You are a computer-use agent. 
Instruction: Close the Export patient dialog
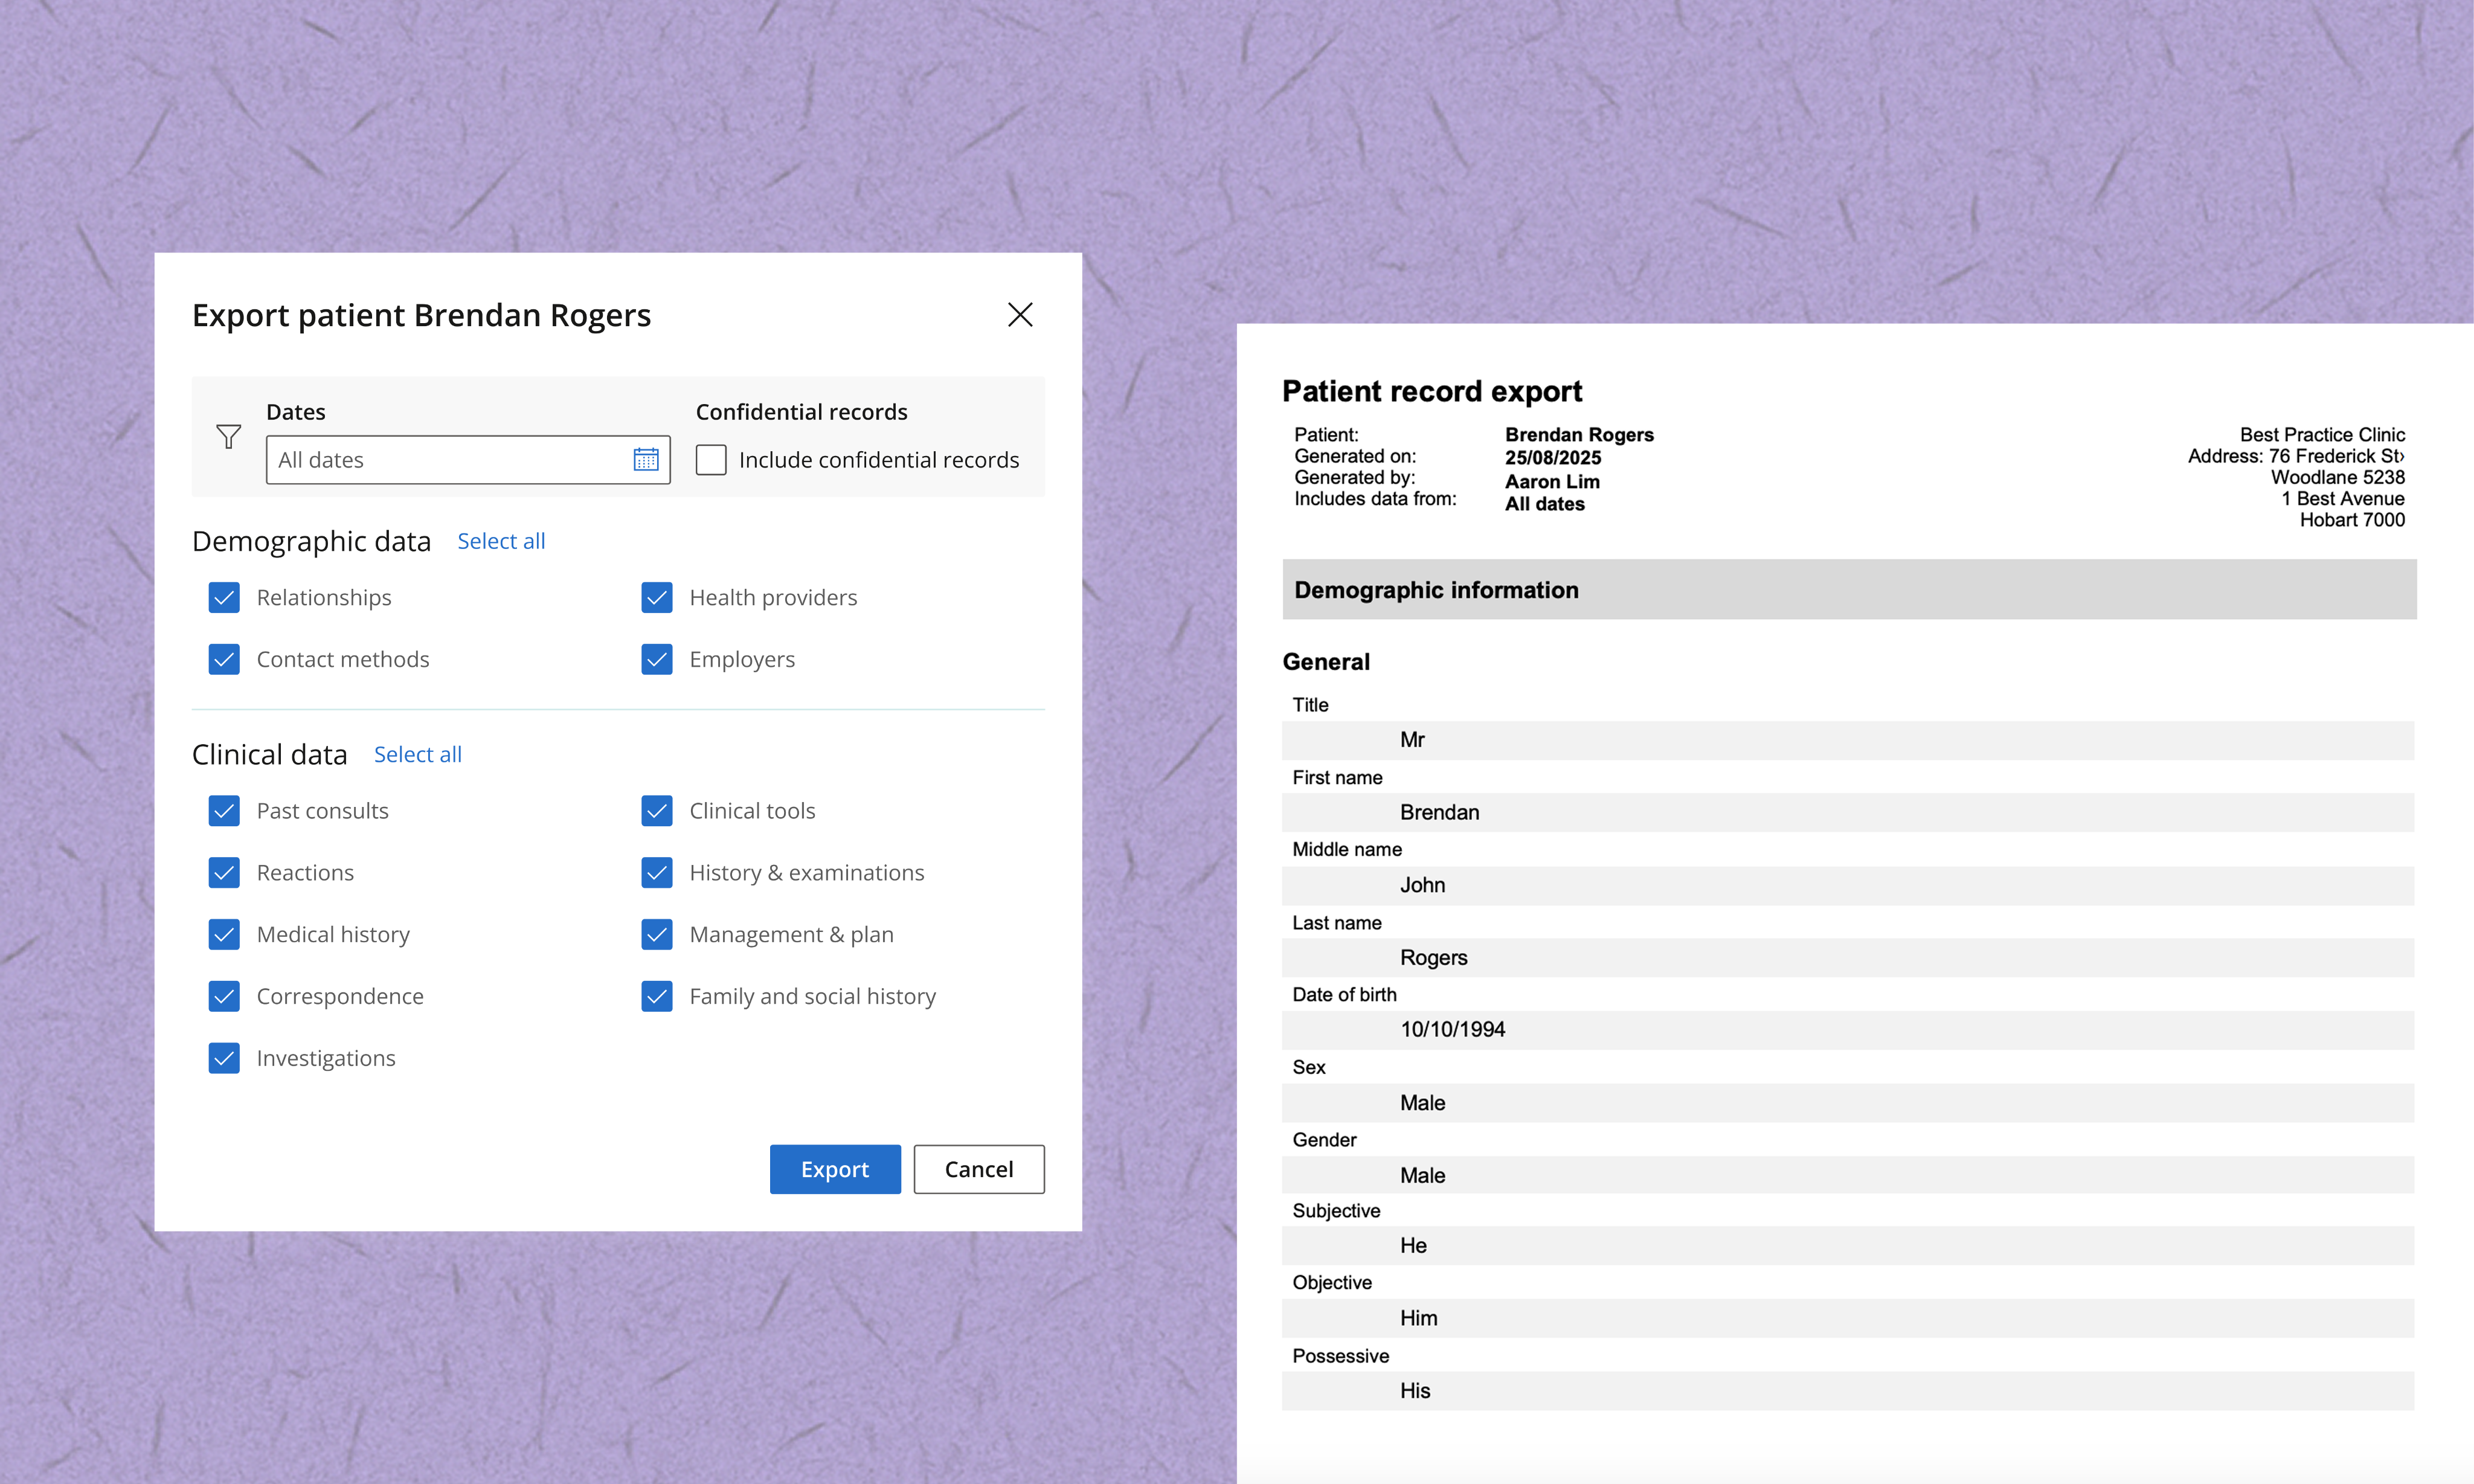(x=1019, y=315)
